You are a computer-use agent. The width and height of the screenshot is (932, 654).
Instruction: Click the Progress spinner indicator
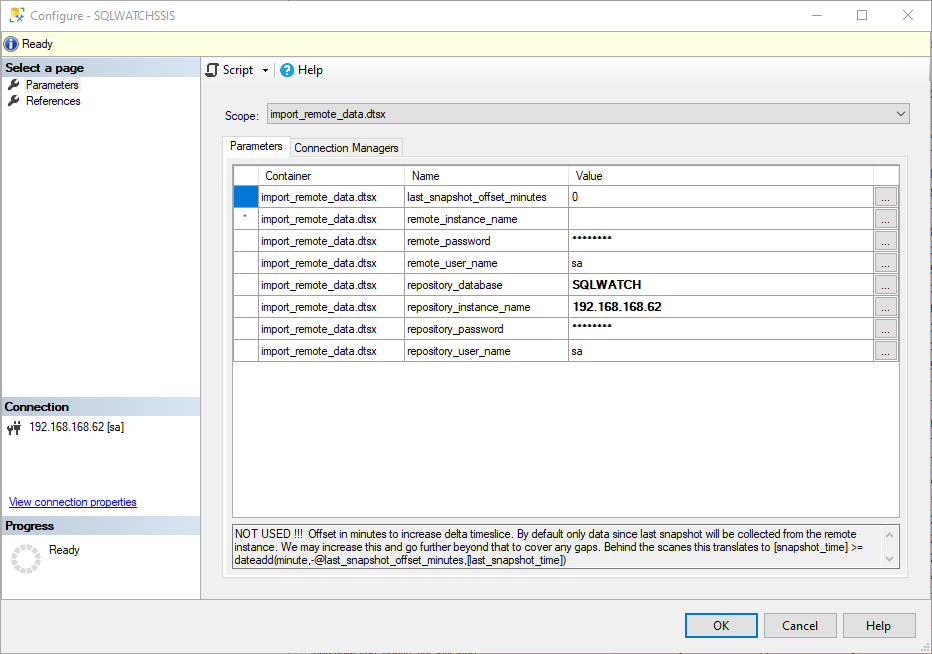point(26,559)
